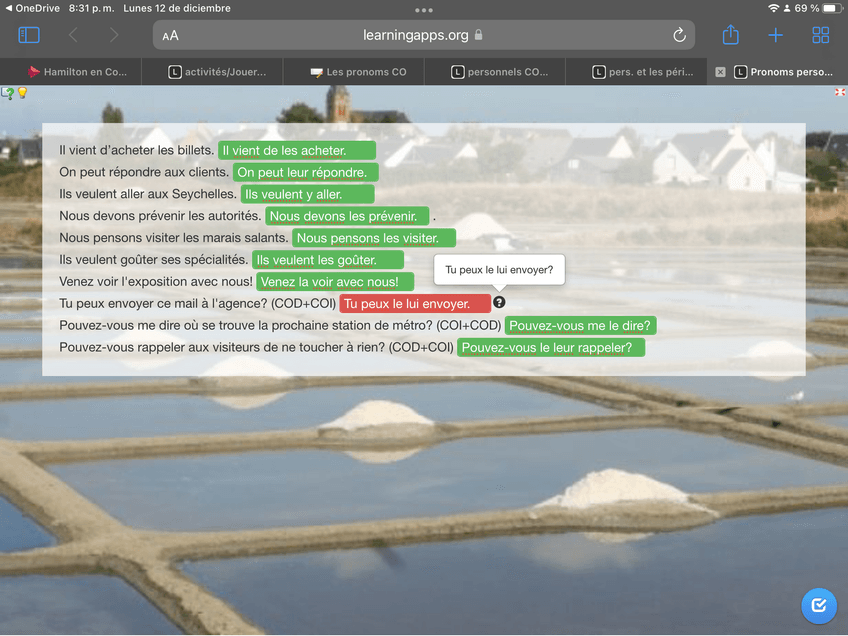Show tab overview grid icon
The height and width of the screenshot is (636, 848).
point(820,35)
